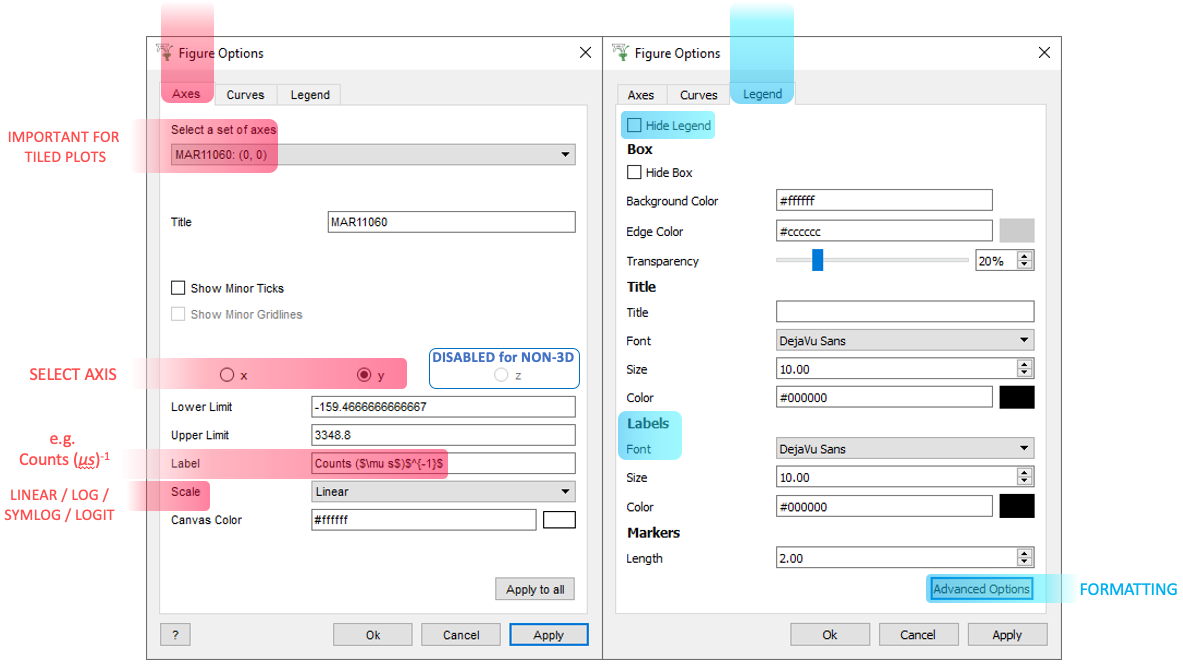Click the axes Title input field

[451, 222]
